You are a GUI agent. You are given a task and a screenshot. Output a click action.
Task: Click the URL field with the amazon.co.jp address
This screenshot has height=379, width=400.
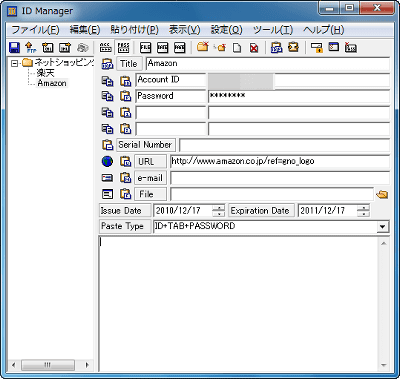tap(280, 161)
